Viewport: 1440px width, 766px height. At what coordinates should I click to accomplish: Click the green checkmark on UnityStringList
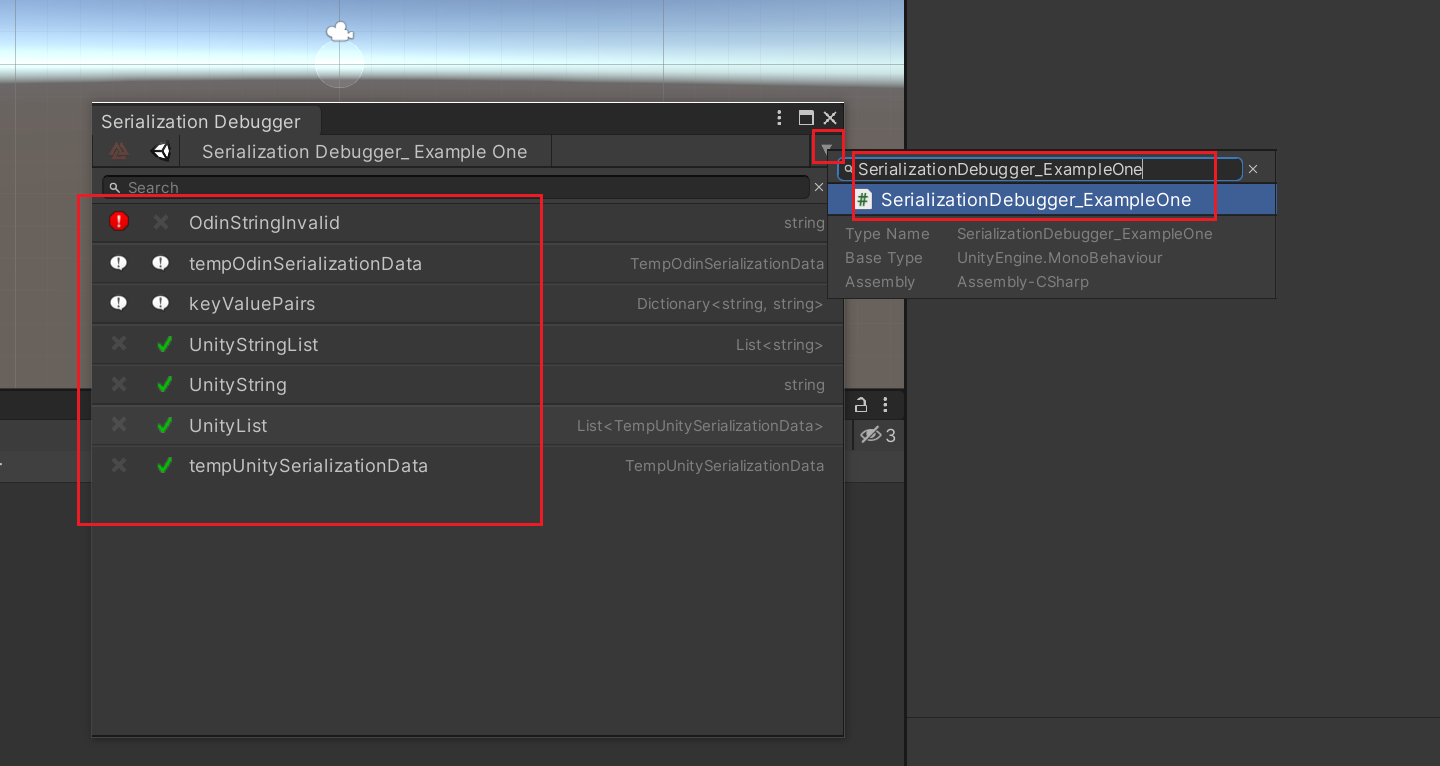(165, 344)
